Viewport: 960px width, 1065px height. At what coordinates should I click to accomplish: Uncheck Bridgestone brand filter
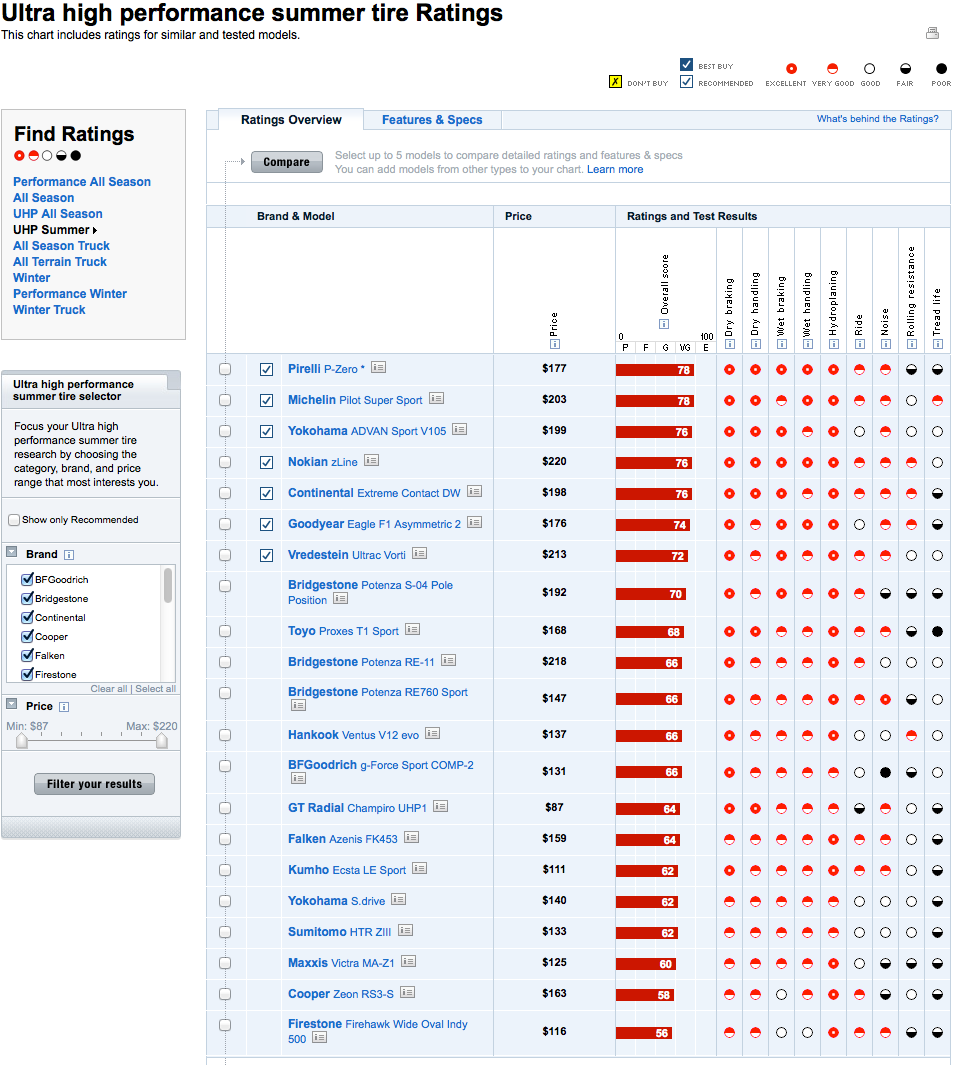pos(27,598)
